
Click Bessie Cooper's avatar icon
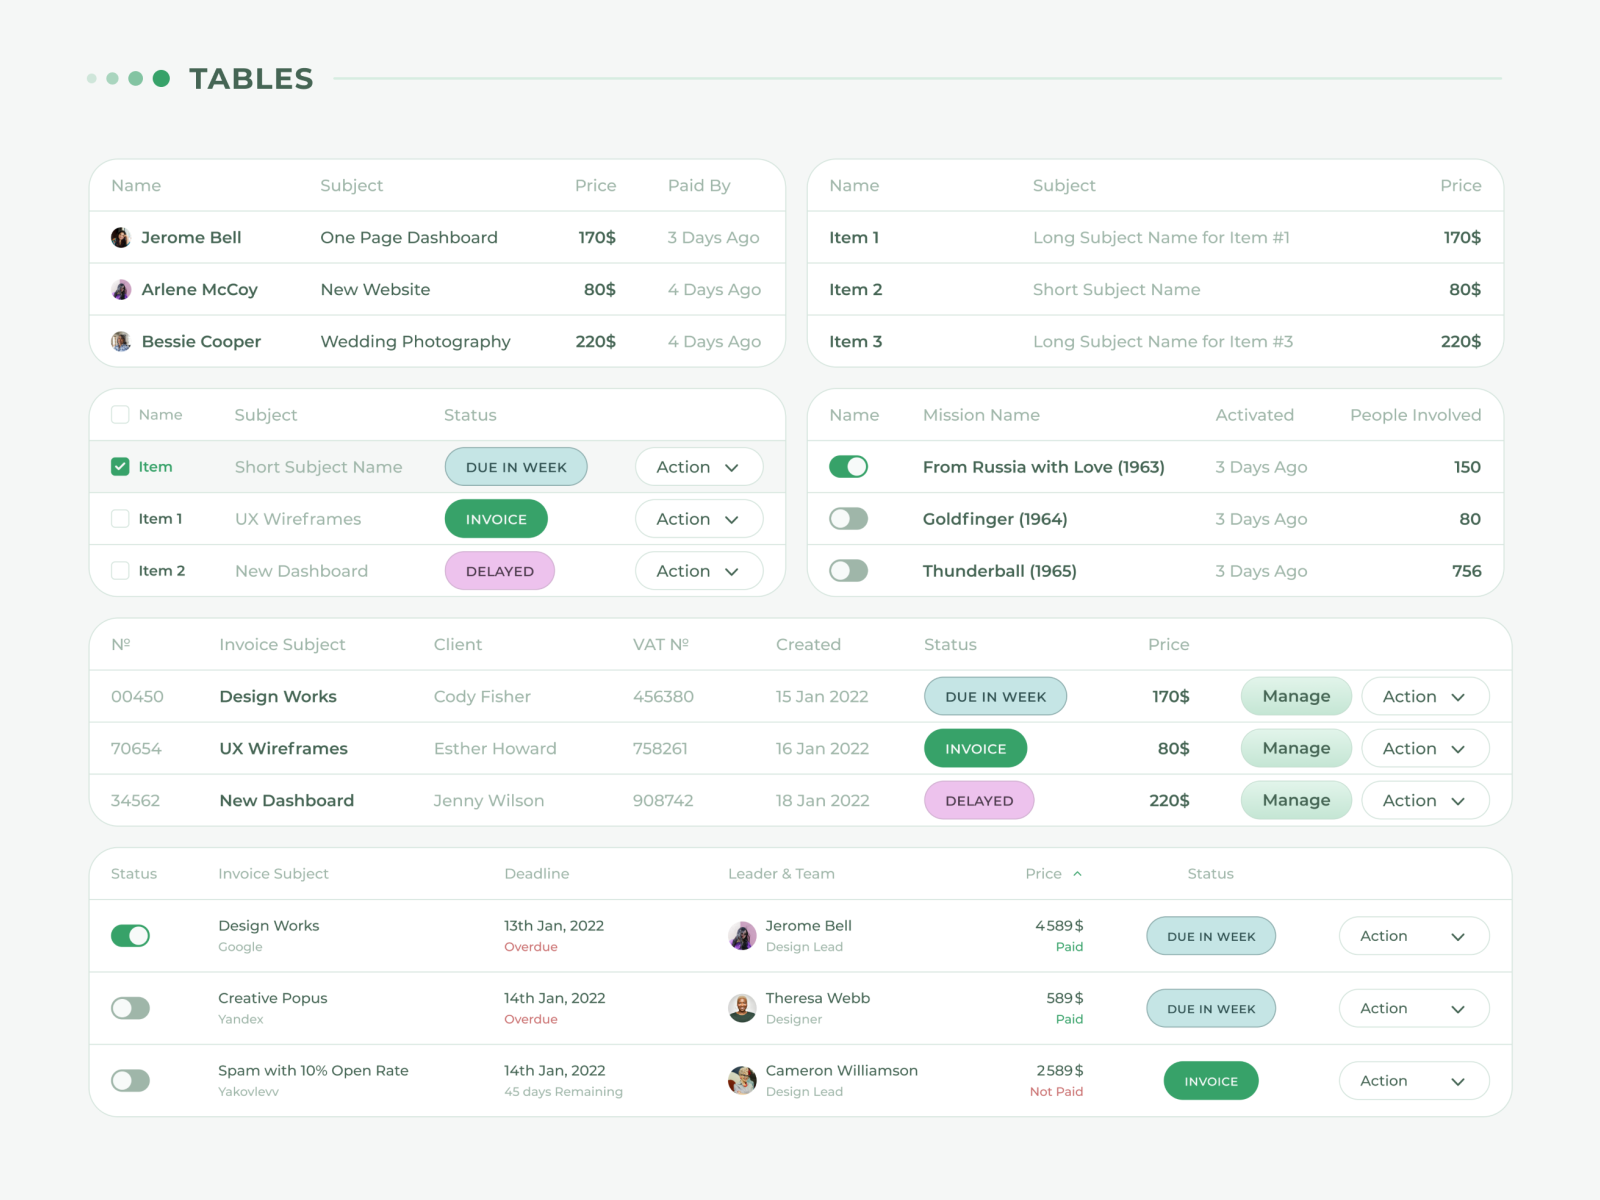point(122,341)
